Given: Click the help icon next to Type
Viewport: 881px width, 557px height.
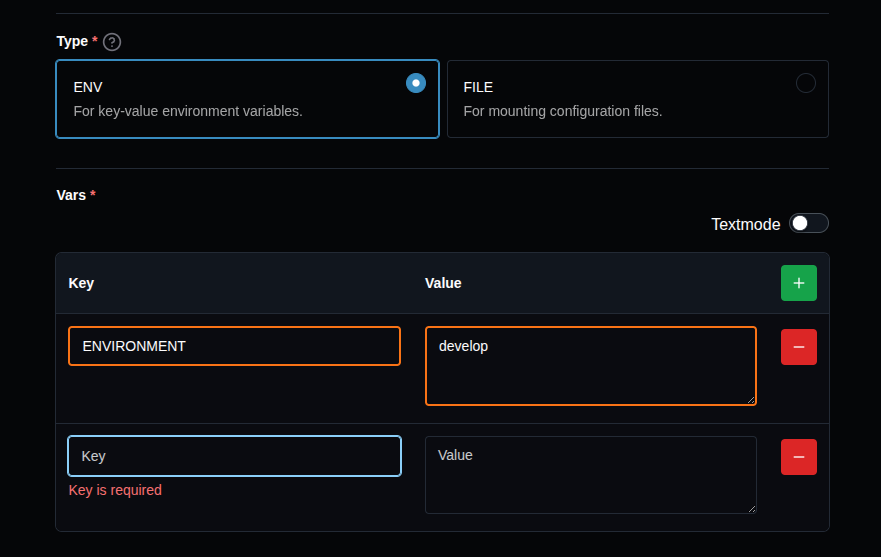Looking at the screenshot, I should 112,42.
